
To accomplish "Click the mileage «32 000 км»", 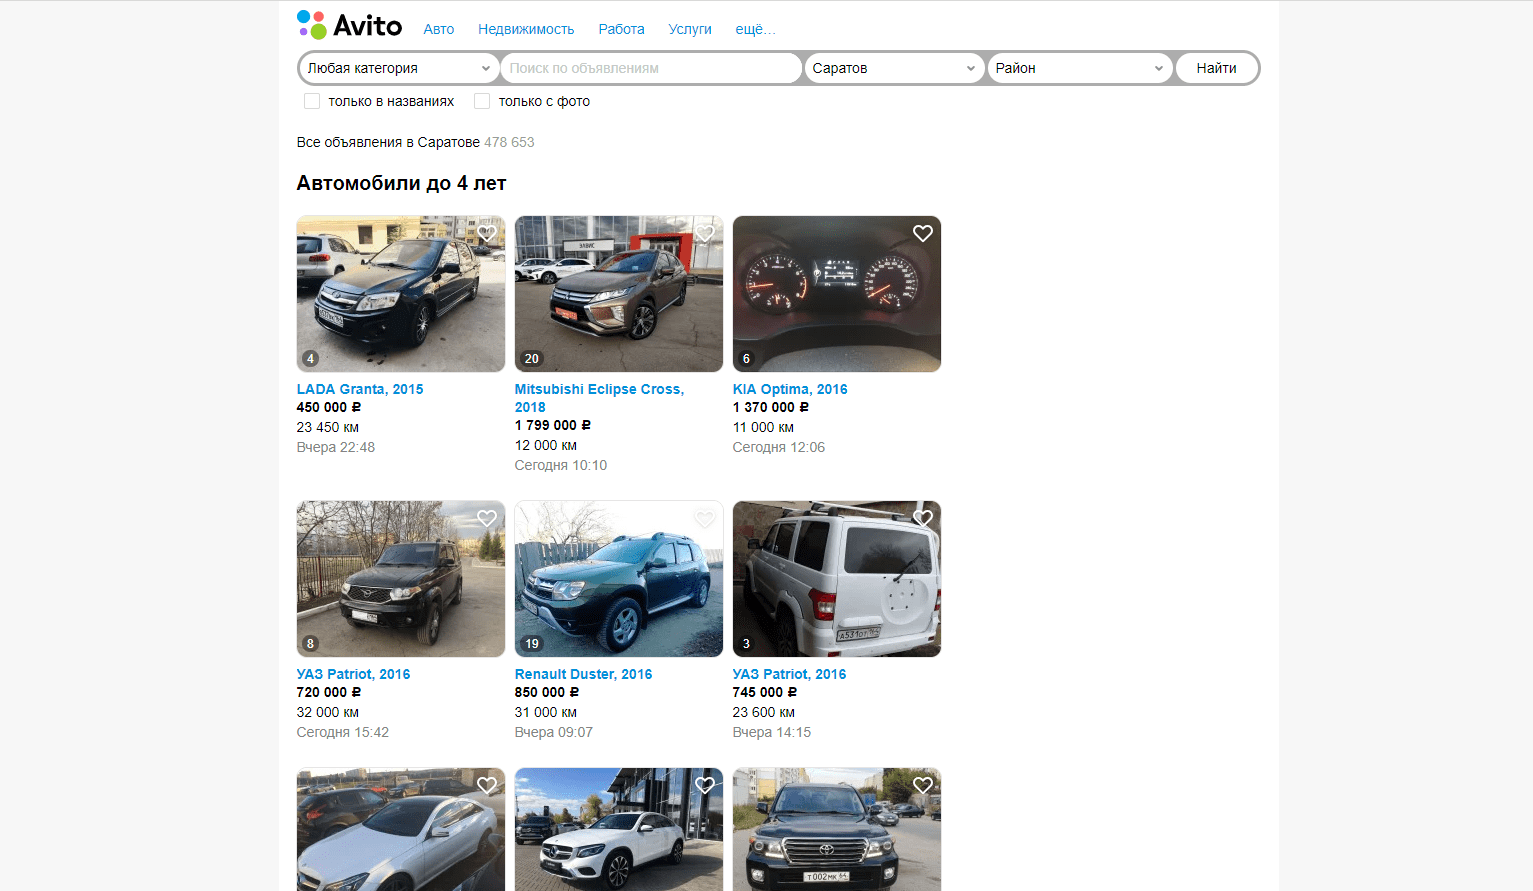I will (328, 712).
